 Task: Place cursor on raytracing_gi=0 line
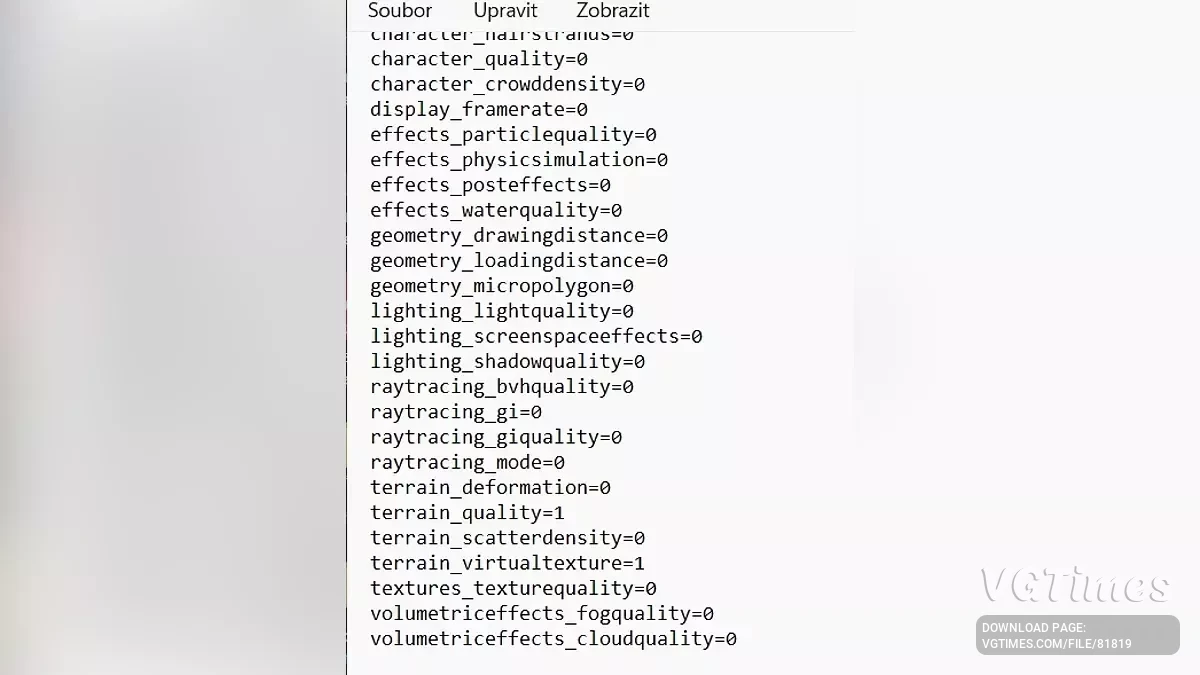[456, 412]
